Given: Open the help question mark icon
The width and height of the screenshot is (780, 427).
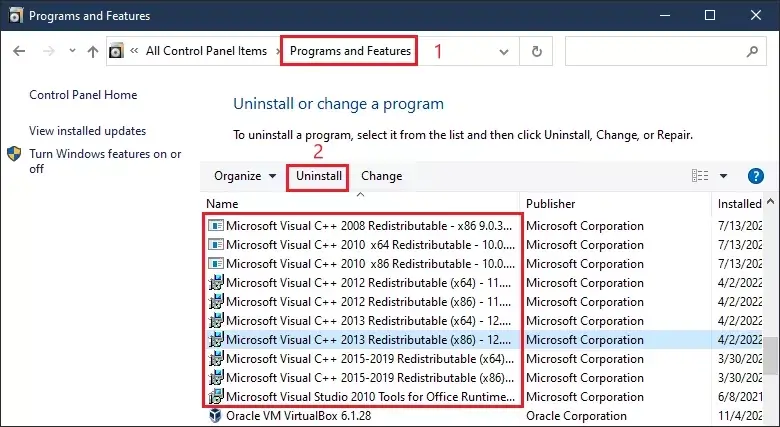Looking at the screenshot, I should pos(755,176).
